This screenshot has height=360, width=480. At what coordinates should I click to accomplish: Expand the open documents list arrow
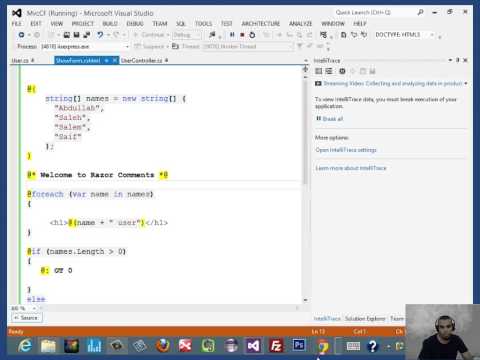coord(306,60)
